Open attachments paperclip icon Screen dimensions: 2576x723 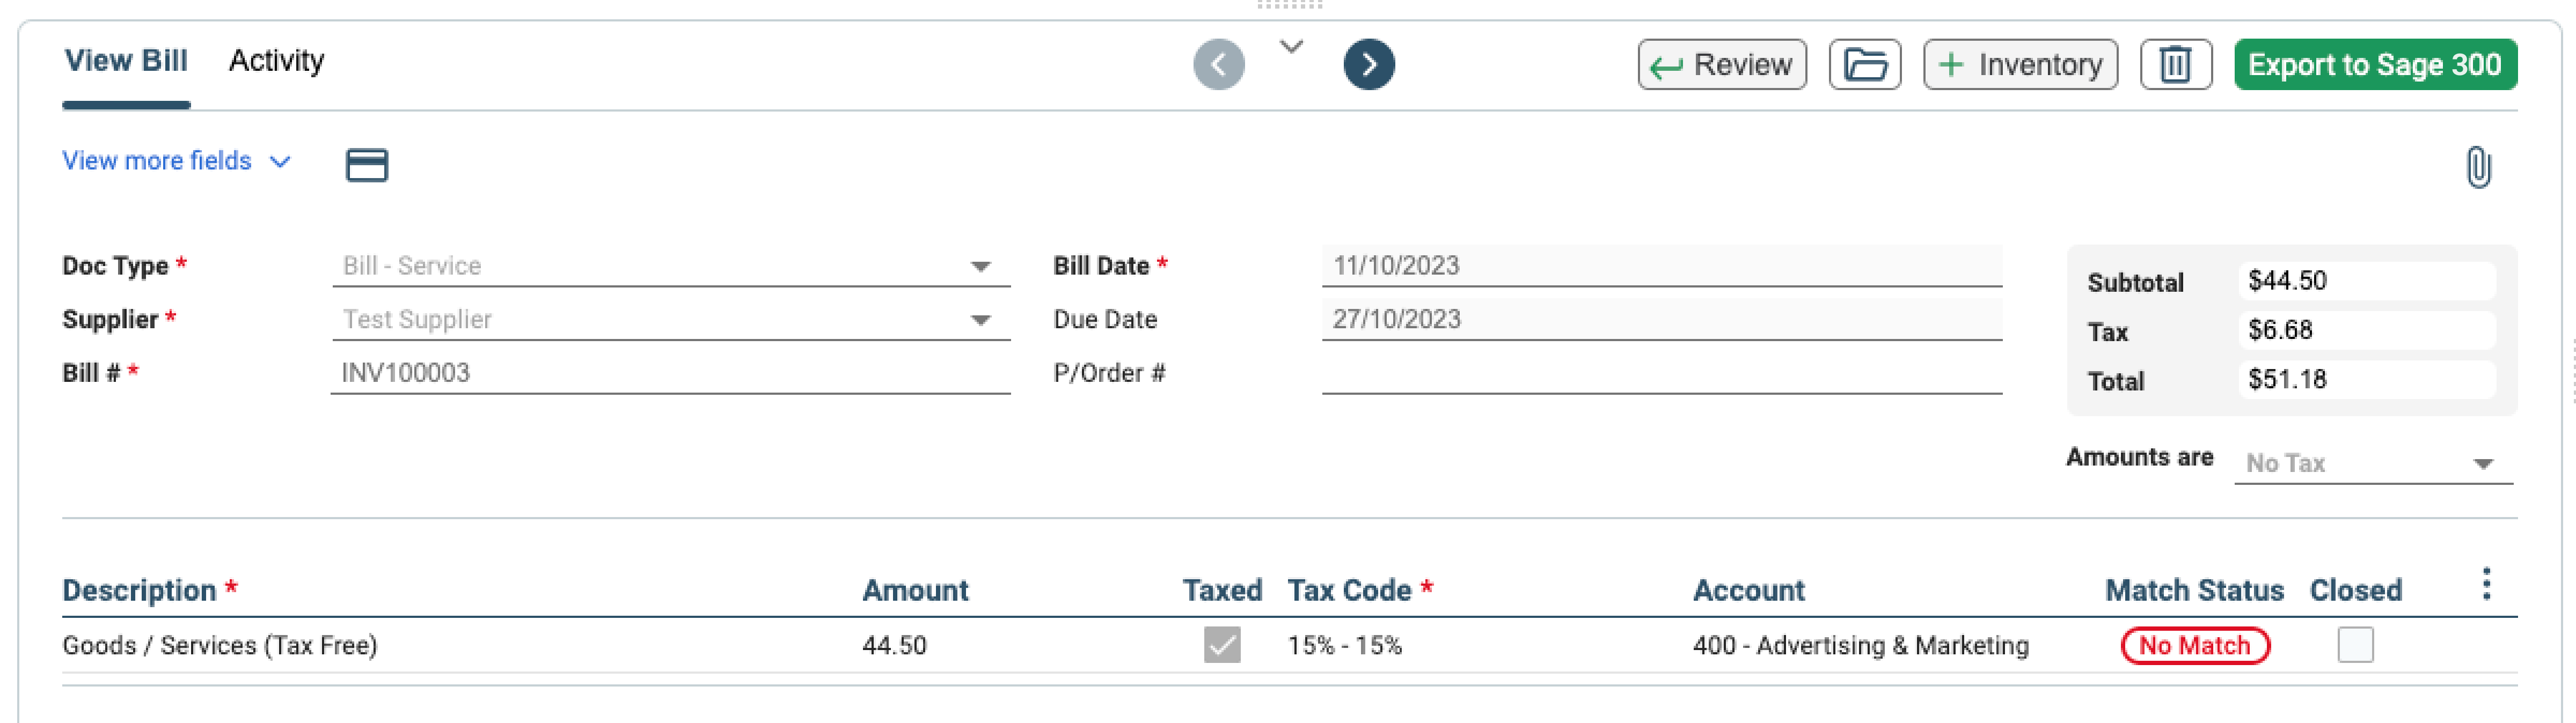2477,167
